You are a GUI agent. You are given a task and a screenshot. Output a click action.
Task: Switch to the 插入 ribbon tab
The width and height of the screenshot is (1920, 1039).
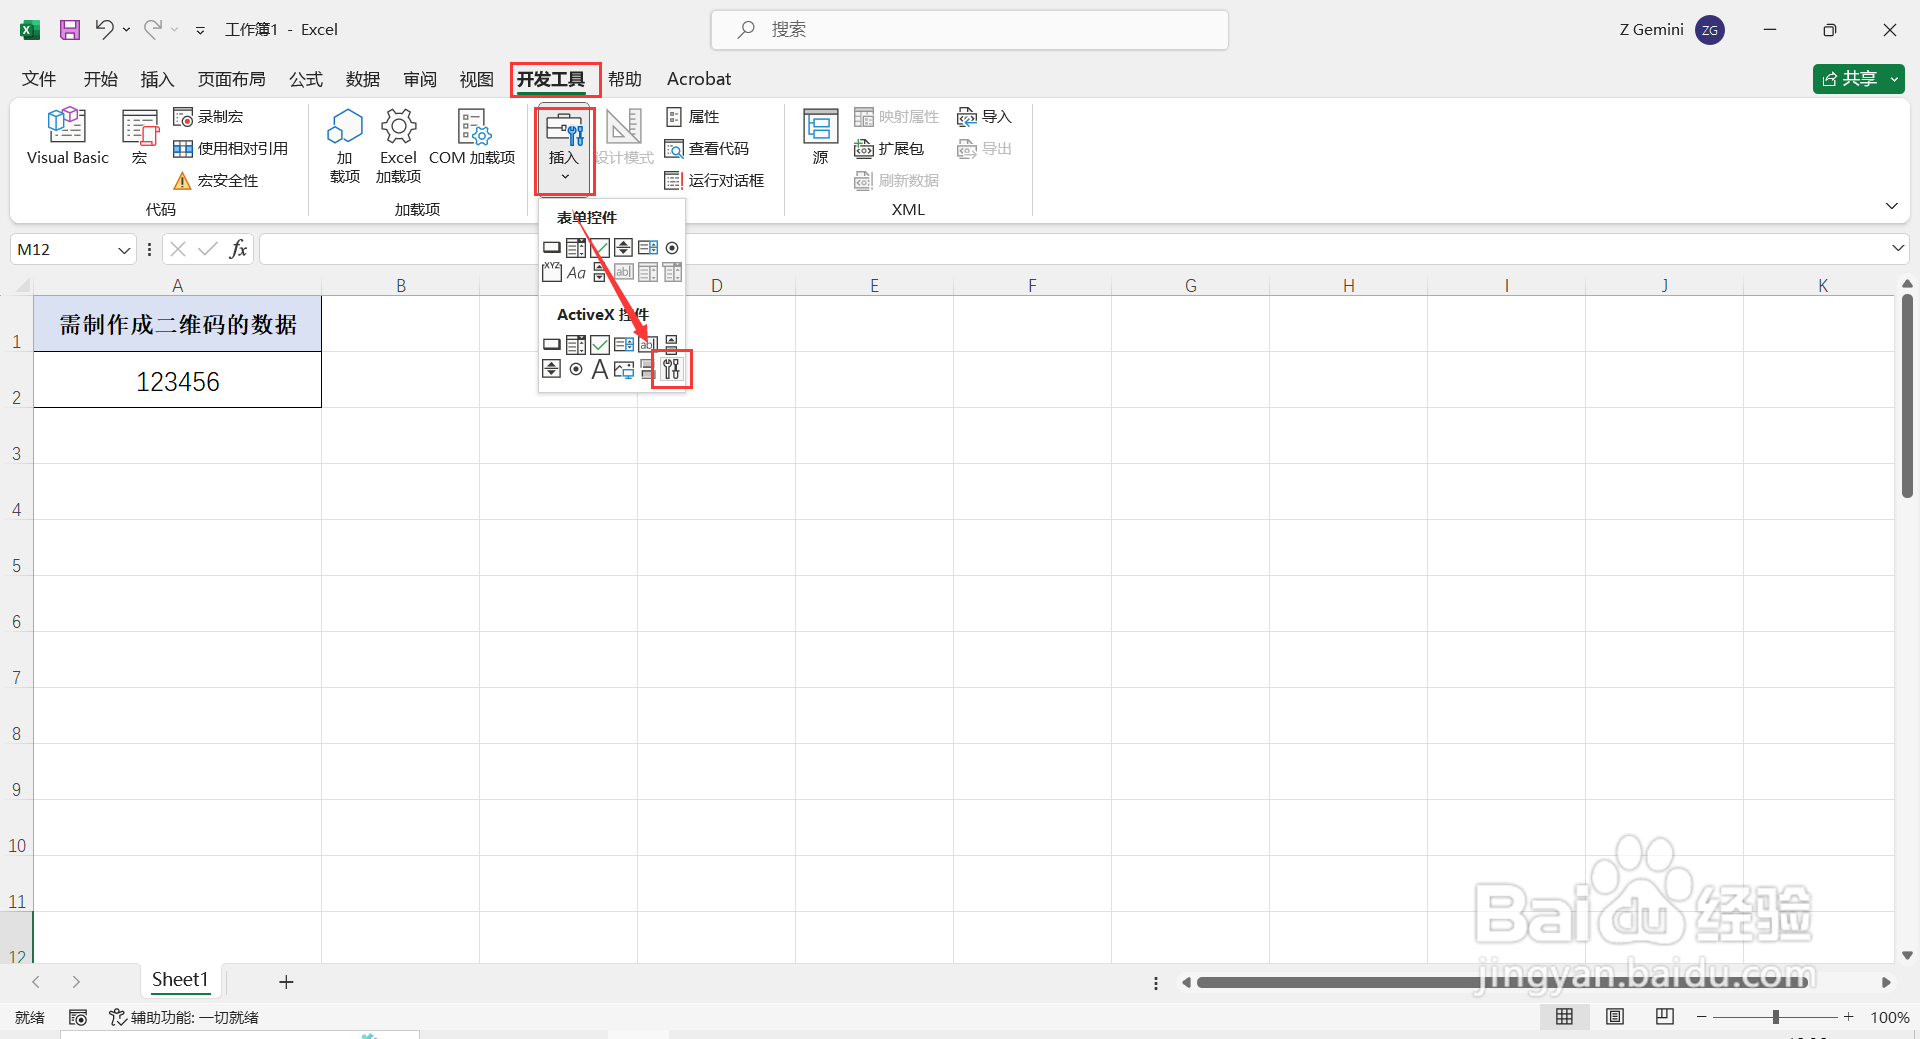click(x=158, y=79)
